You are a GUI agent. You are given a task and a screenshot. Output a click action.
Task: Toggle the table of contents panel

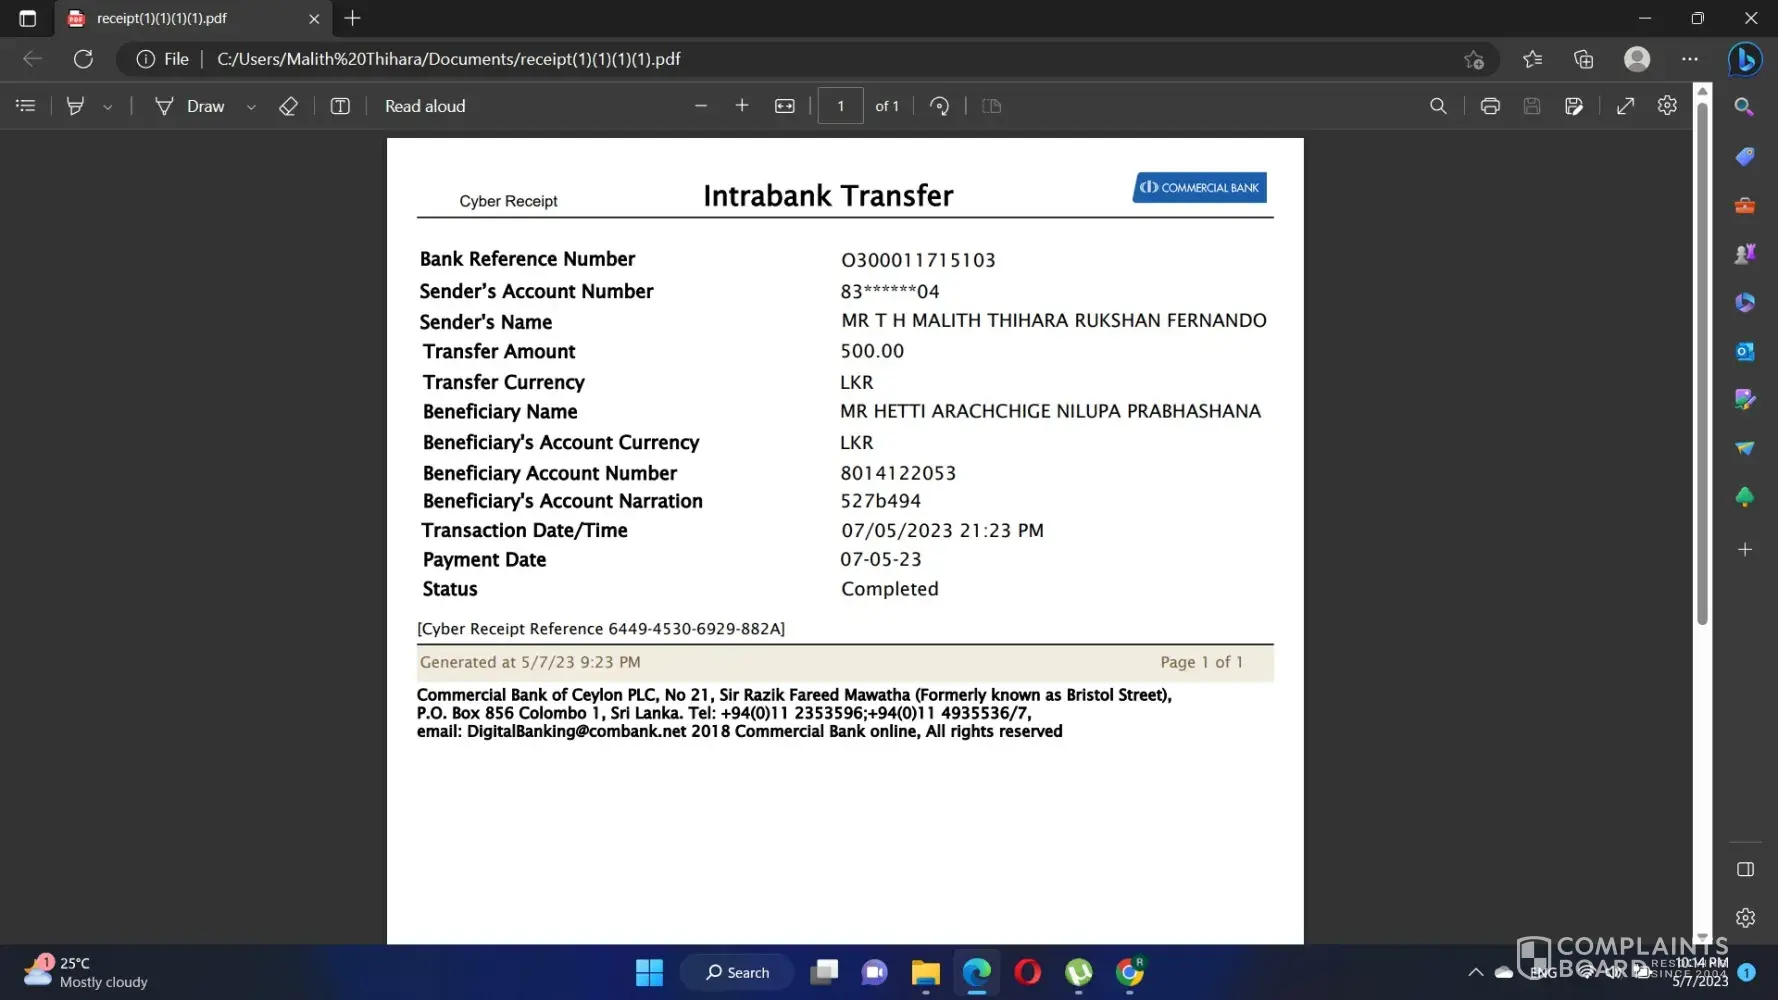point(26,106)
